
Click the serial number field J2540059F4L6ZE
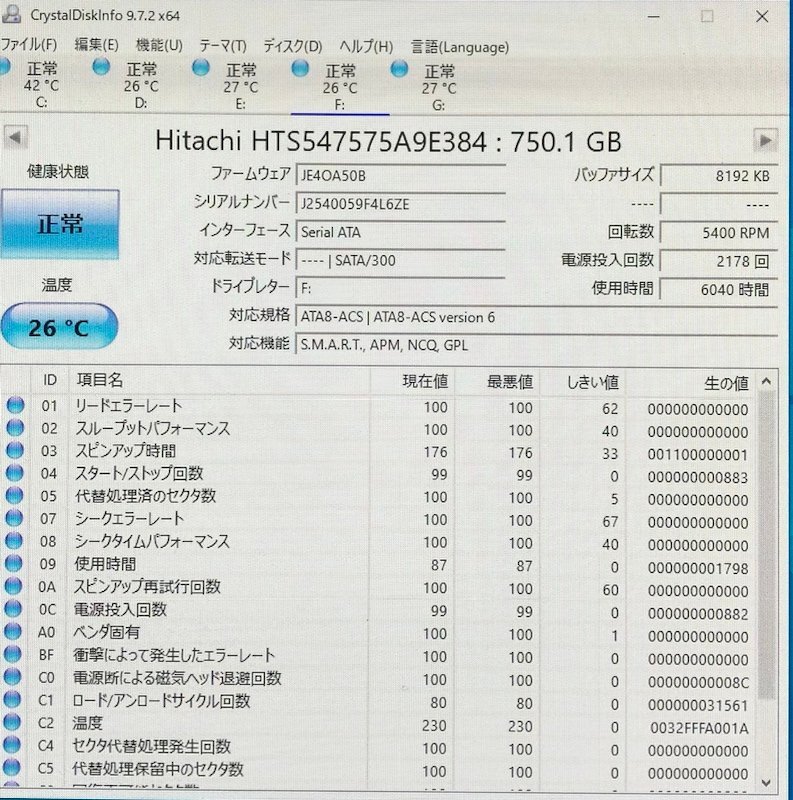point(401,204)
